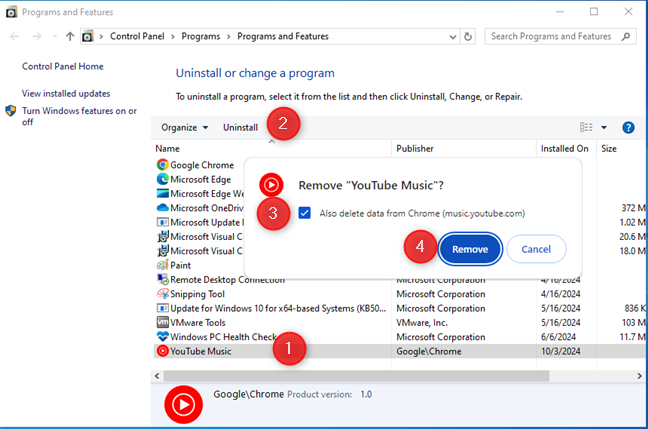This screenshot has height=429, width=648.
Task: Select the Snipping Tool program name
Action: [198, 294]
